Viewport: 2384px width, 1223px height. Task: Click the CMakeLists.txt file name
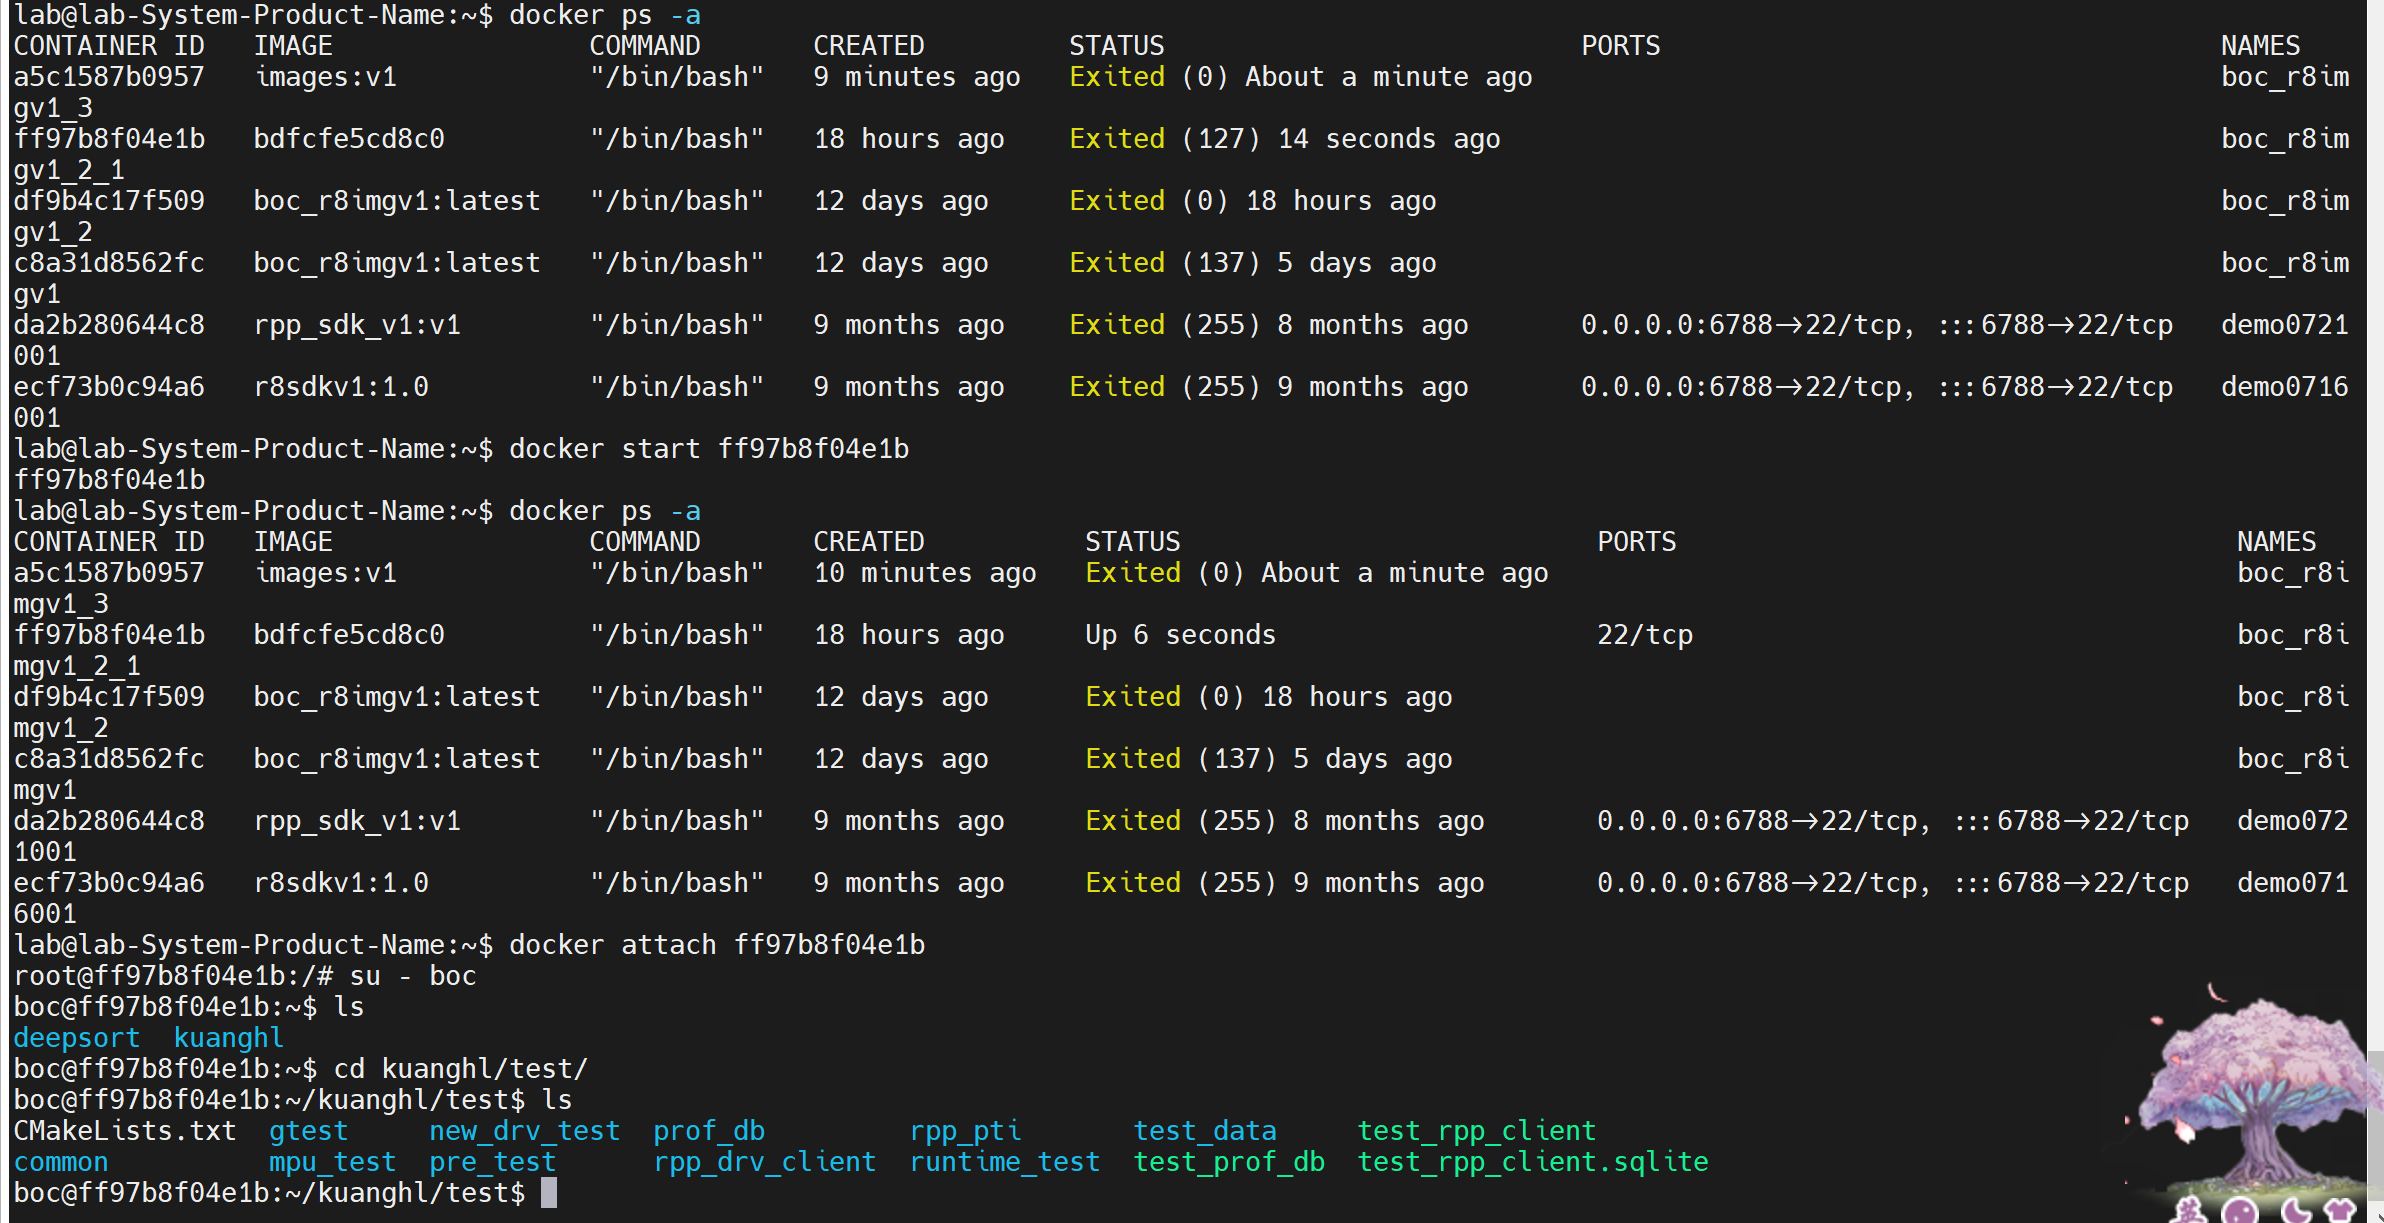click(124, 1131)
